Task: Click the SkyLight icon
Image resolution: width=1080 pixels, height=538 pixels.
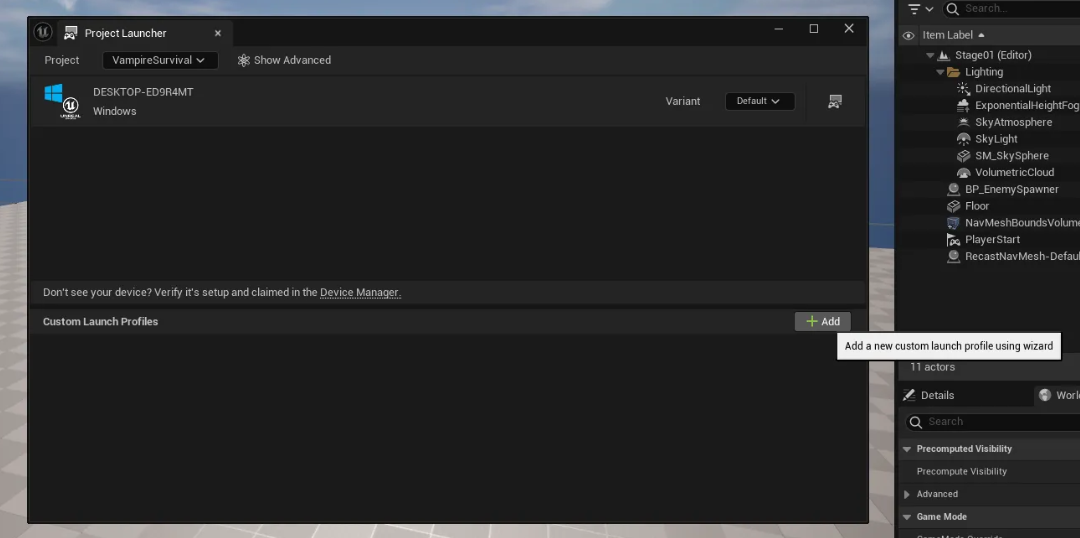Action: click(964, 138)
